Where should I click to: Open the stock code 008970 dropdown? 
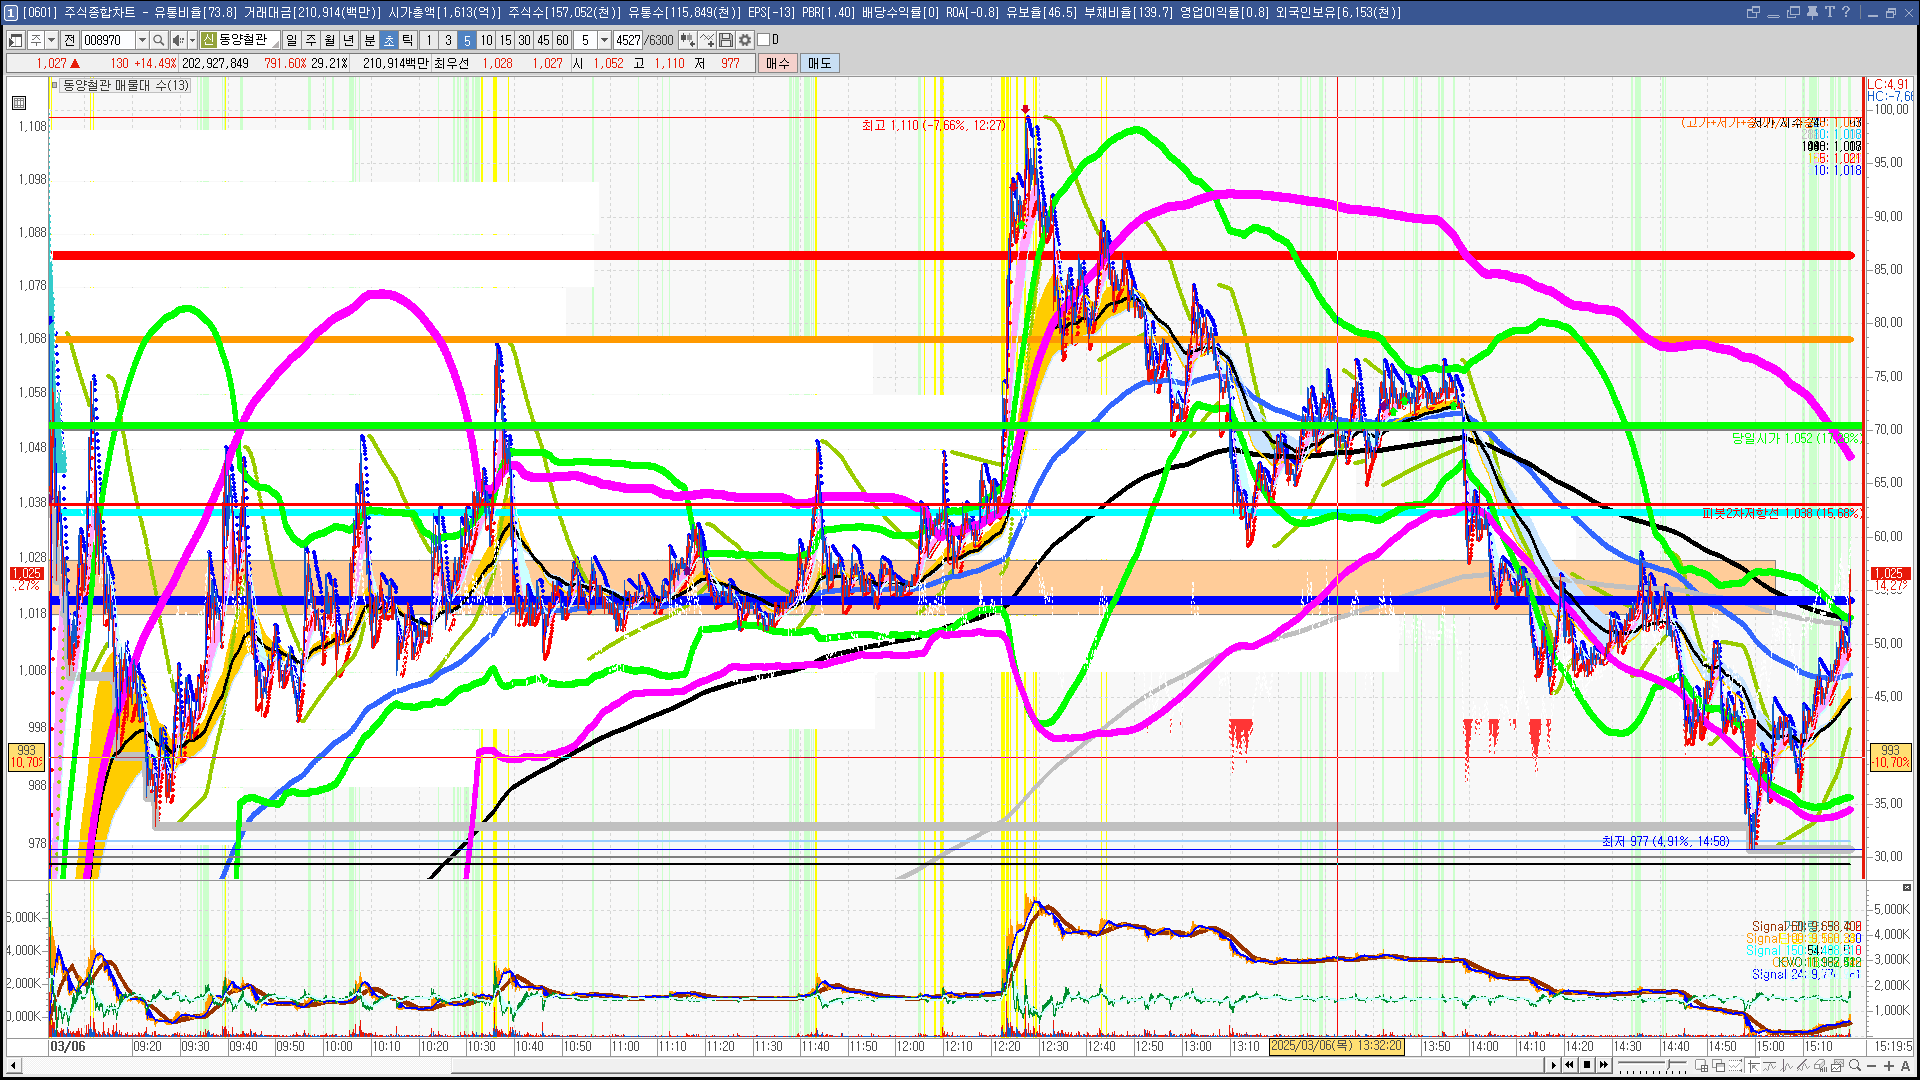pos(142,40)
